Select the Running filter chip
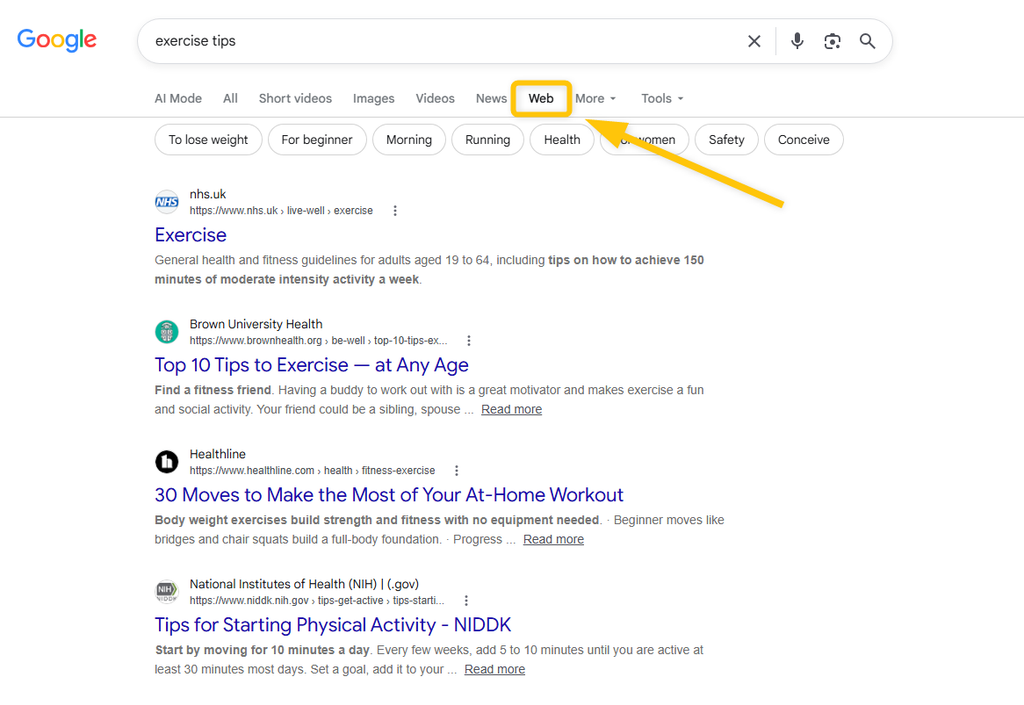 tap(487, 140)
